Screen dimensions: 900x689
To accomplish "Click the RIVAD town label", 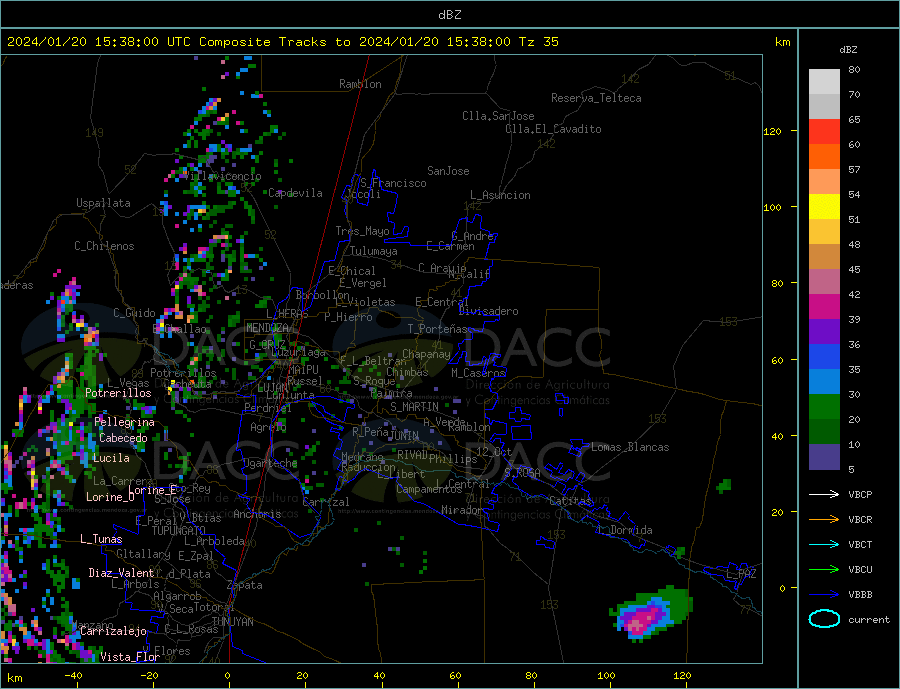I will click(412, 454).
